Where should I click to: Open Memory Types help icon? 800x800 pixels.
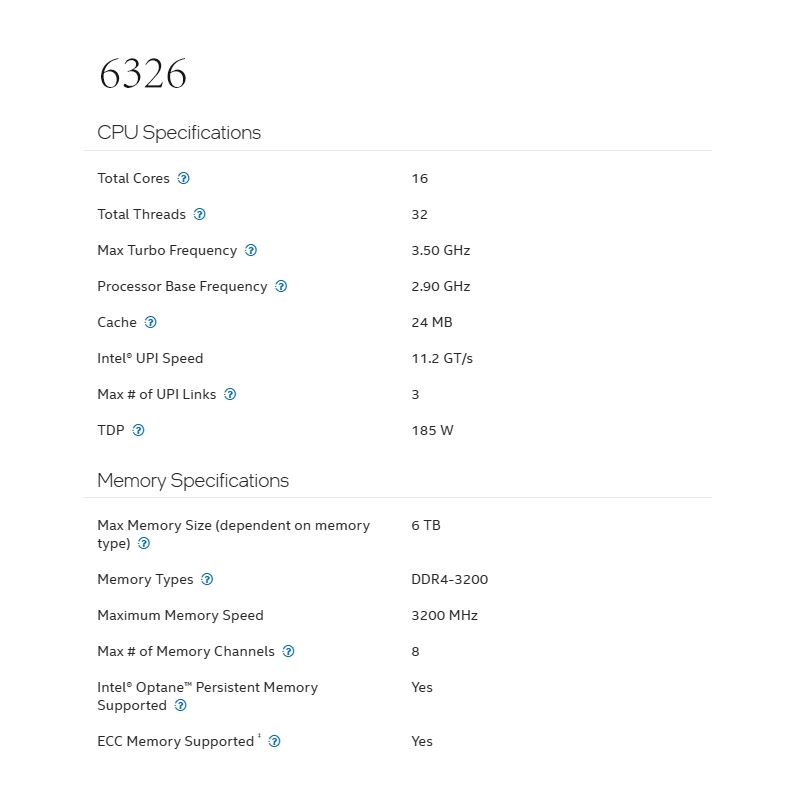207,579
